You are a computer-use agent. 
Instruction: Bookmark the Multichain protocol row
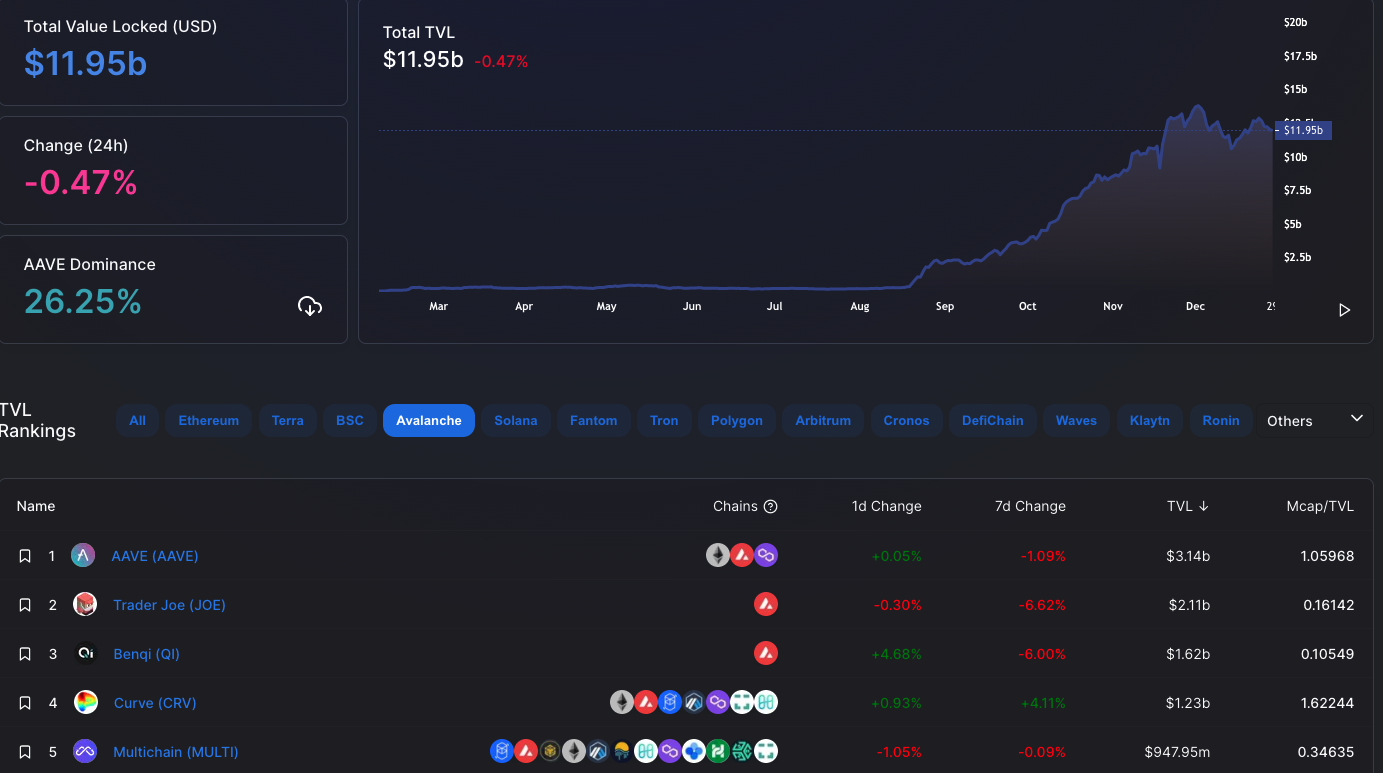point(25,752)
